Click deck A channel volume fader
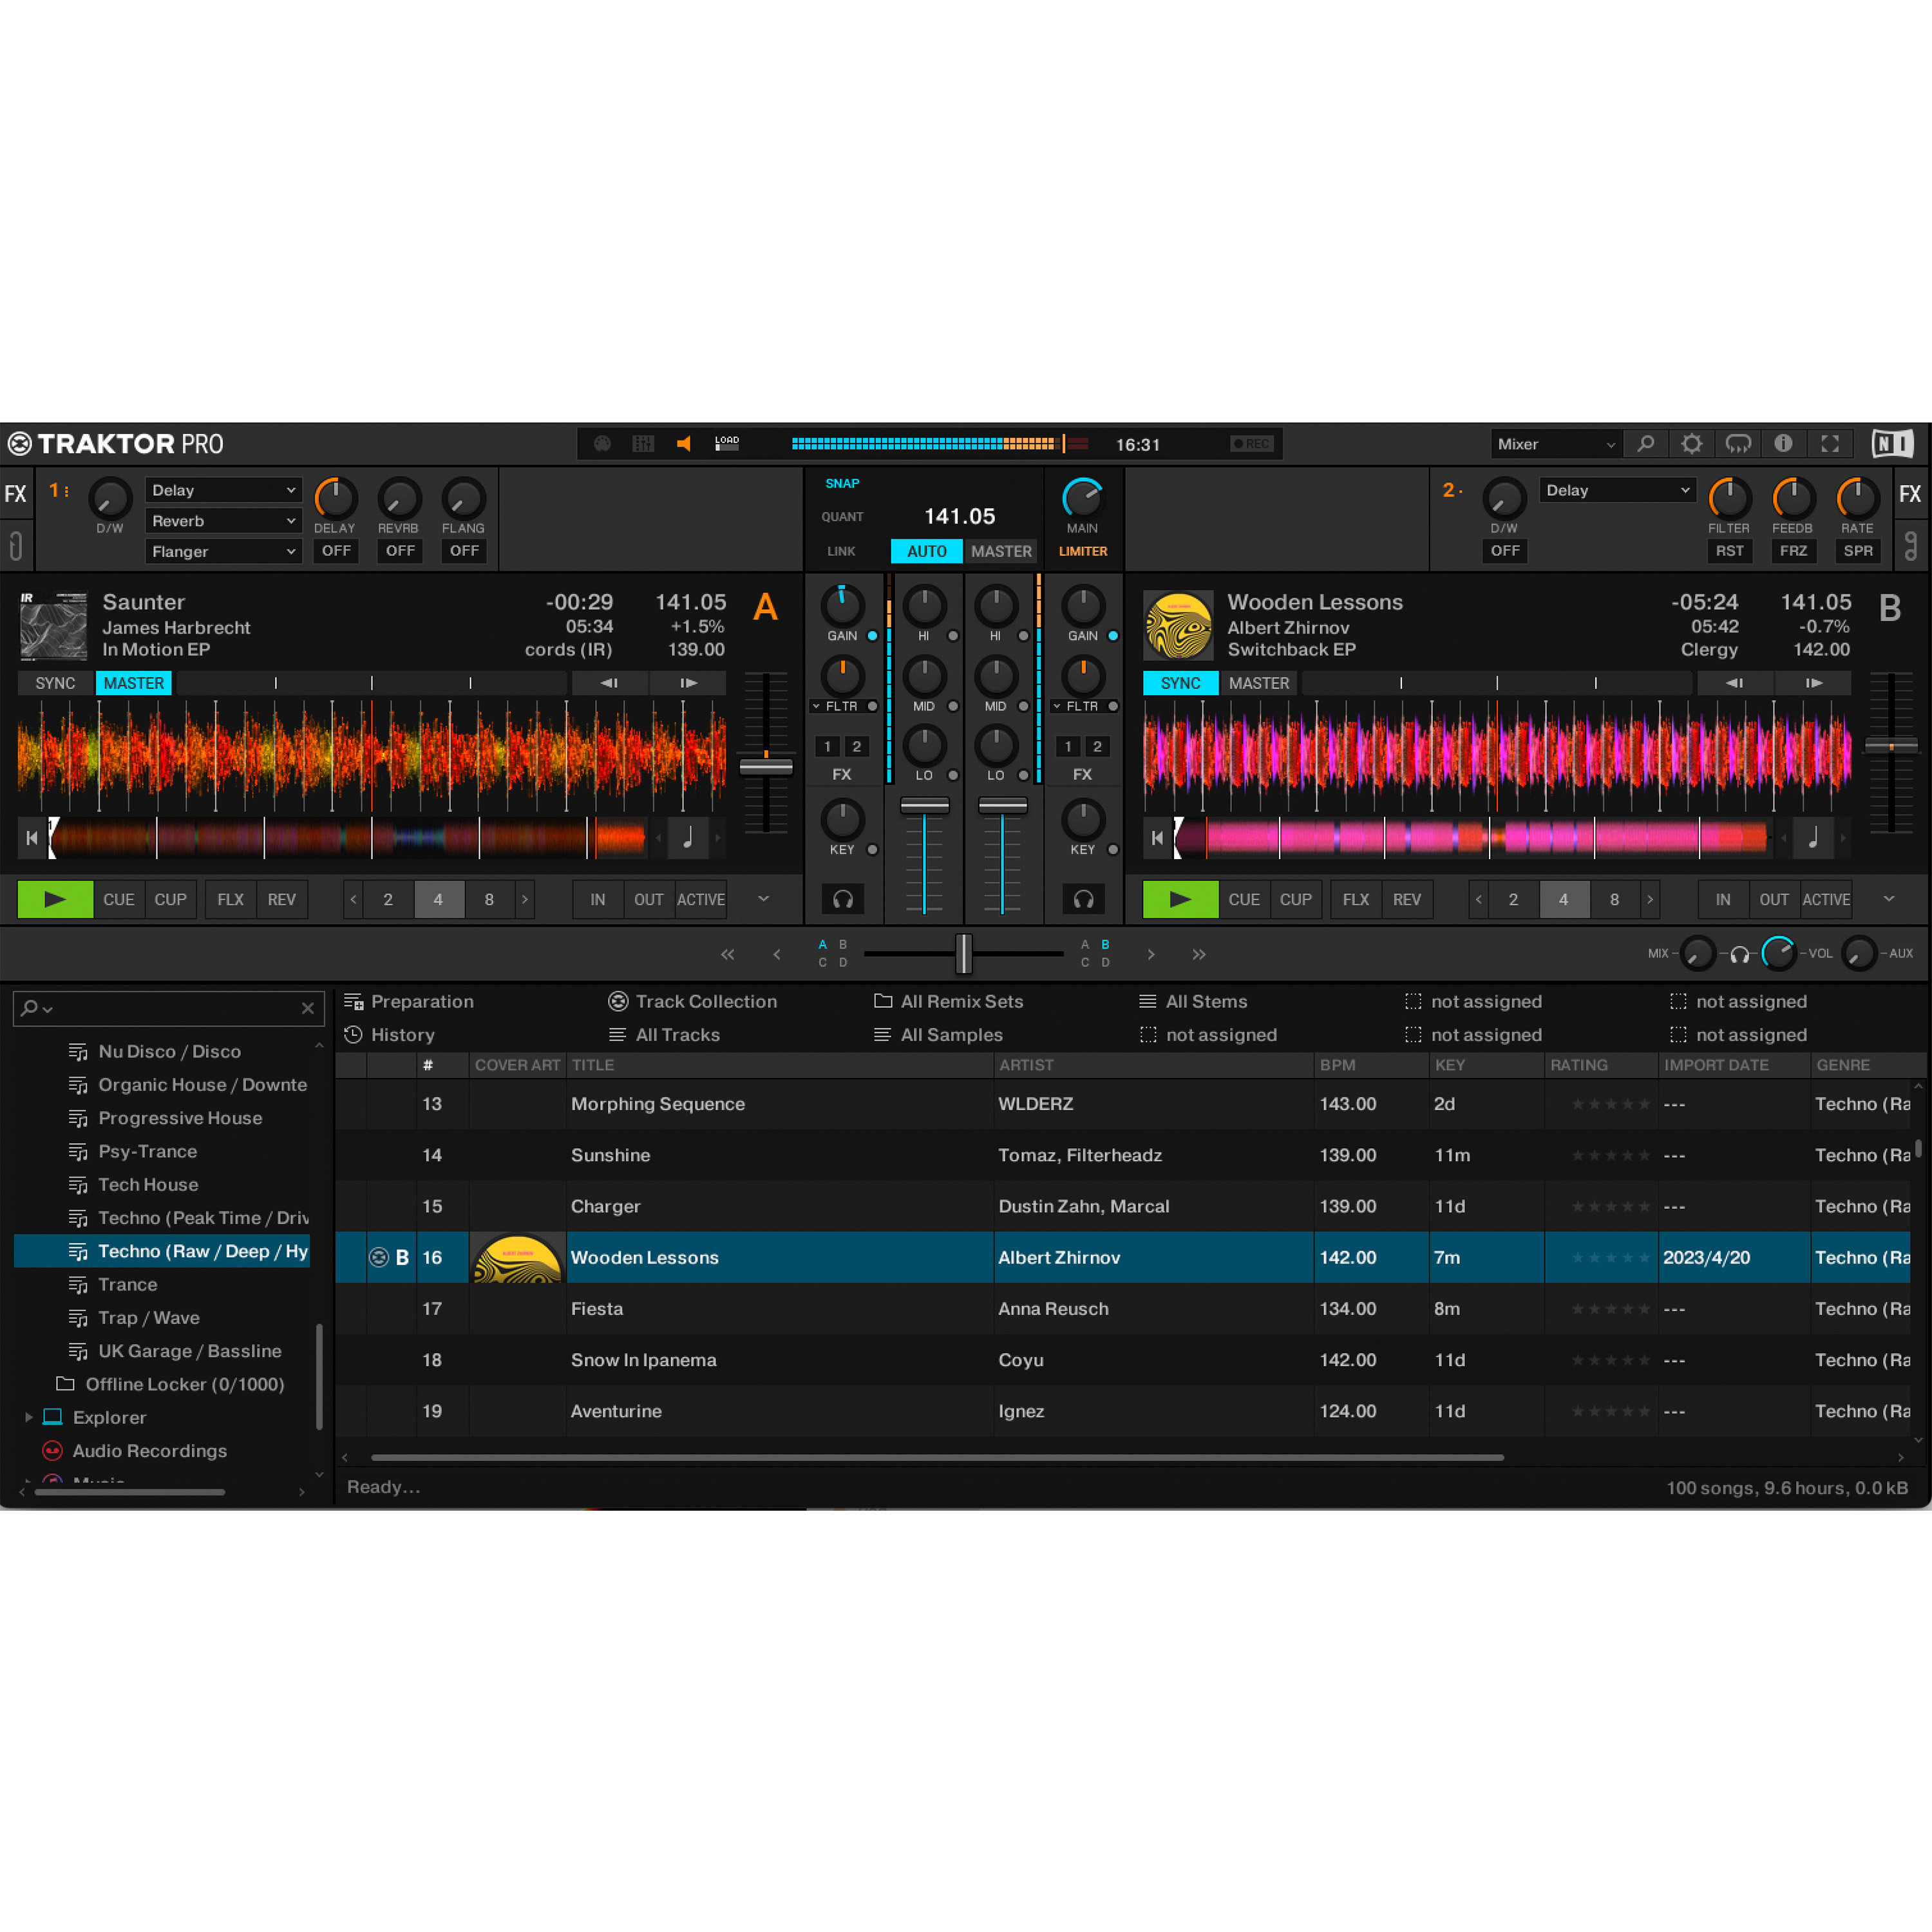This screenshot has width=1932, height=1932. click(925, 805)
